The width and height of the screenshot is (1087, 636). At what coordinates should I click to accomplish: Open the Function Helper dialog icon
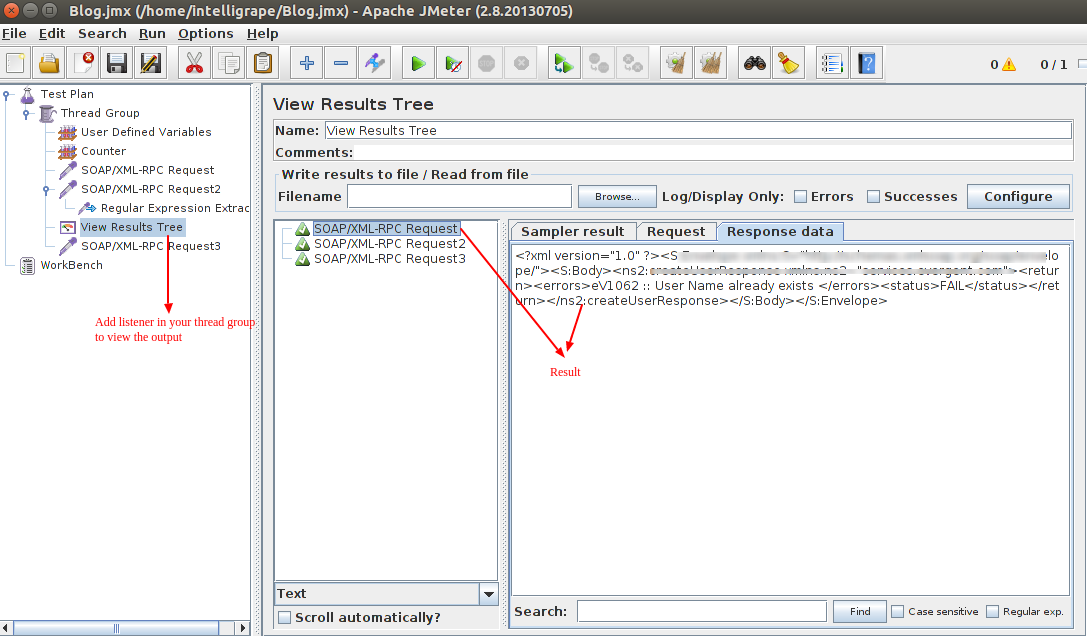point(832,64)
